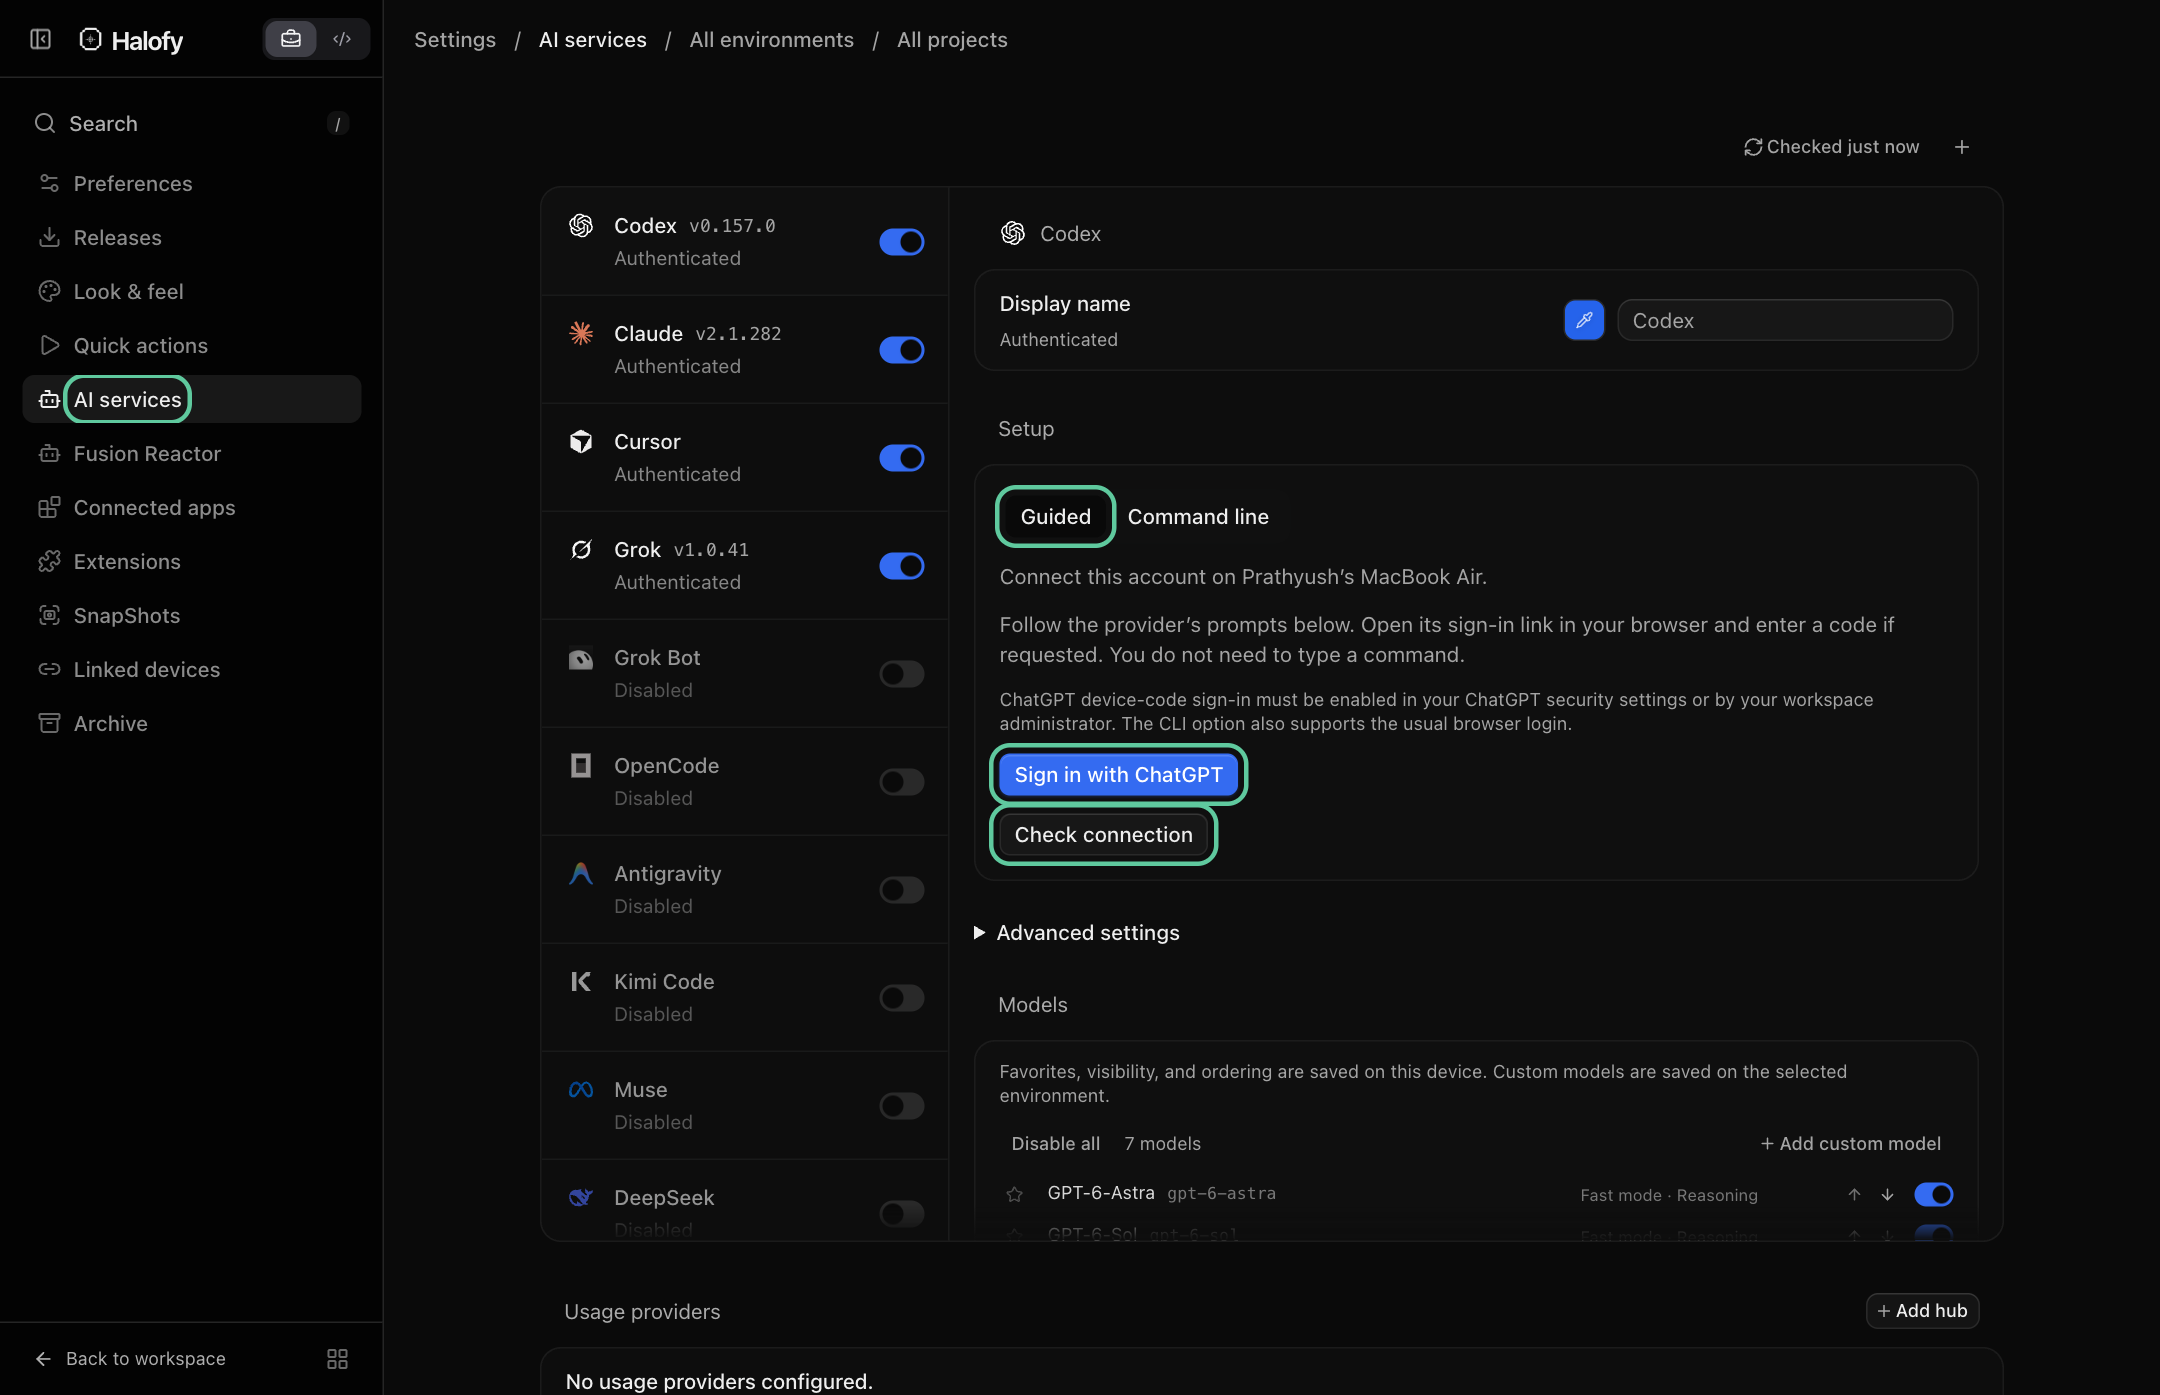
Task: Click the Settings breadcrumb
Action: pyautogui.click(x=455, y=40)
